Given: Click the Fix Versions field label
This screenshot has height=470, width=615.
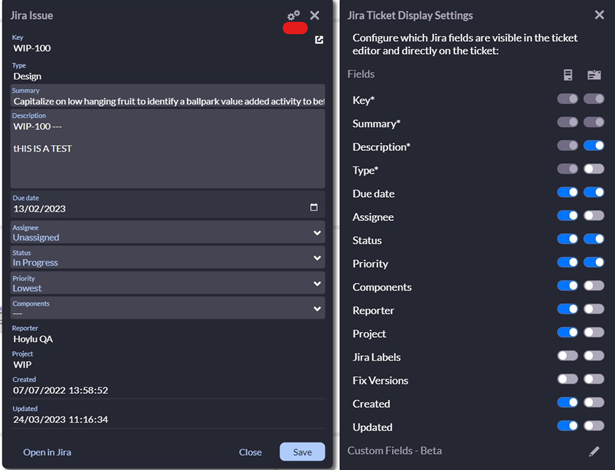Looking at the screenshot, I should 380,381.
